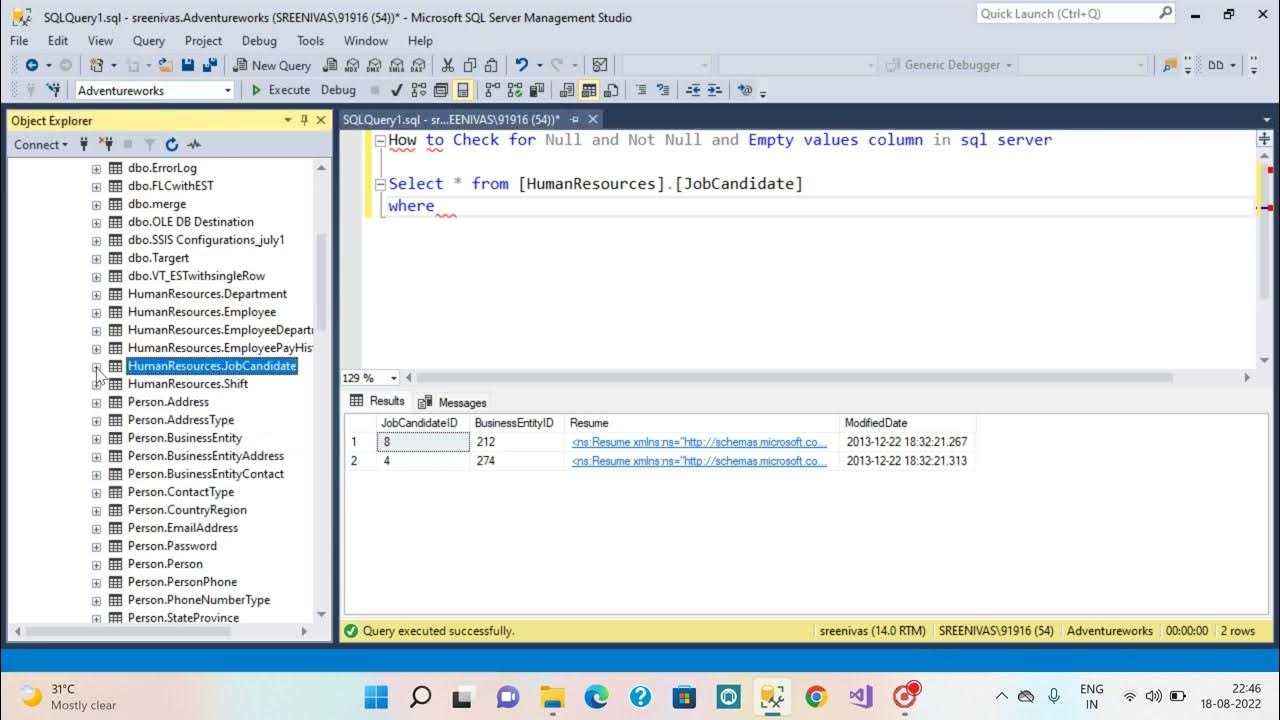
Task: Click the Increase Indent icon
Action: pos(717,90)
